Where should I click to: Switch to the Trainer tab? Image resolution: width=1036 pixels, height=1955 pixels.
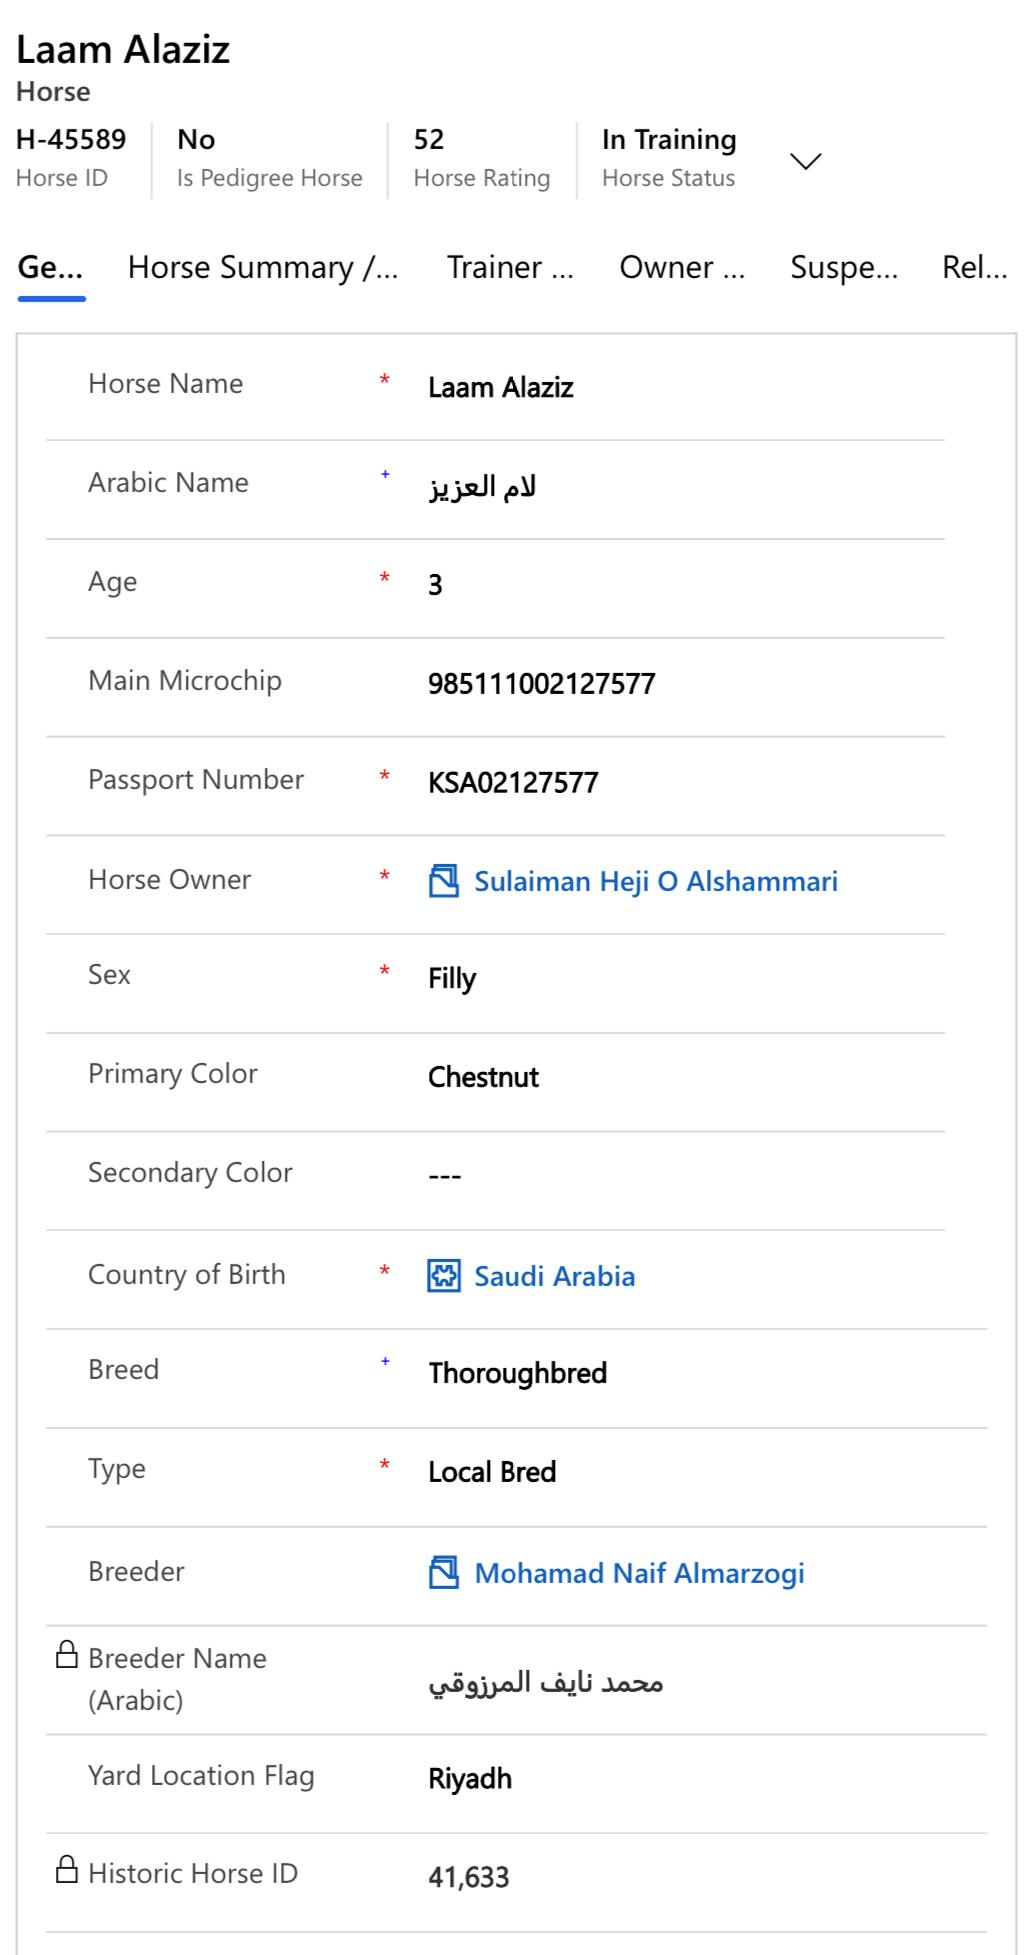(x=510, y=268)
